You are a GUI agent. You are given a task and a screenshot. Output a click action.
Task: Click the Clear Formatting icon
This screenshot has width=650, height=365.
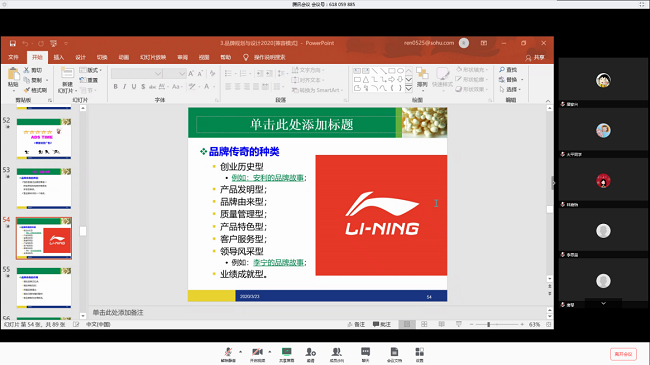[x=212, y=74]
